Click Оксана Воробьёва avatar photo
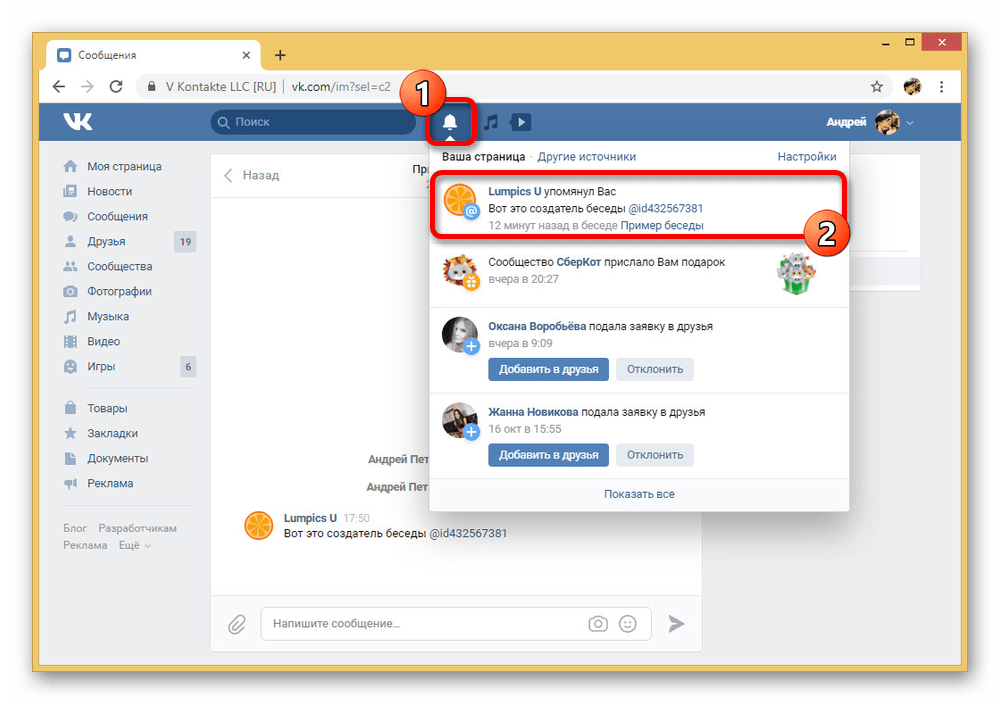Screen dimensions: 1000x704 click(460, 335)
